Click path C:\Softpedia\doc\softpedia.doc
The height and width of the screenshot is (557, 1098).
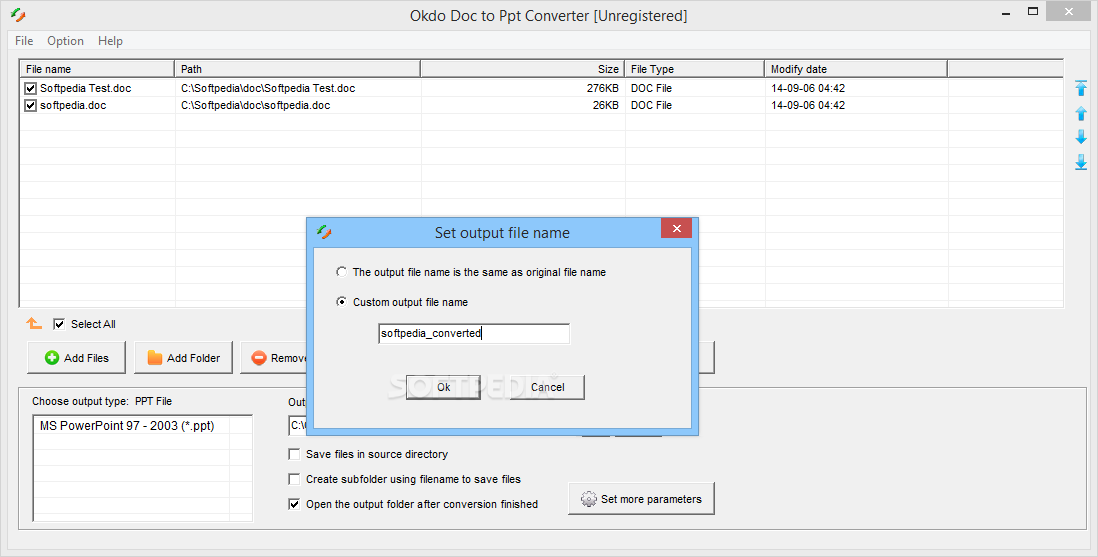point(256,105)
